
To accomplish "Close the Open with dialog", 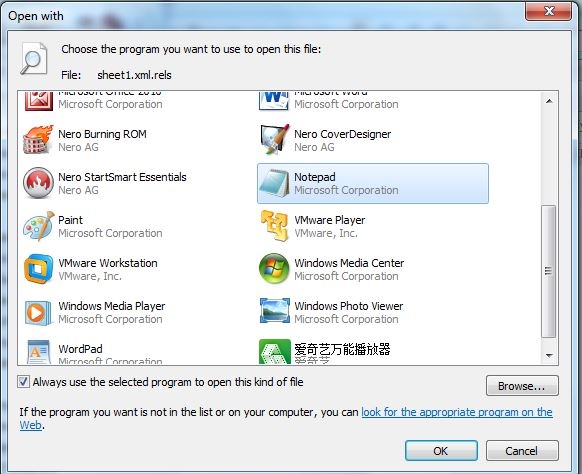I will click(x=549, y=11).
